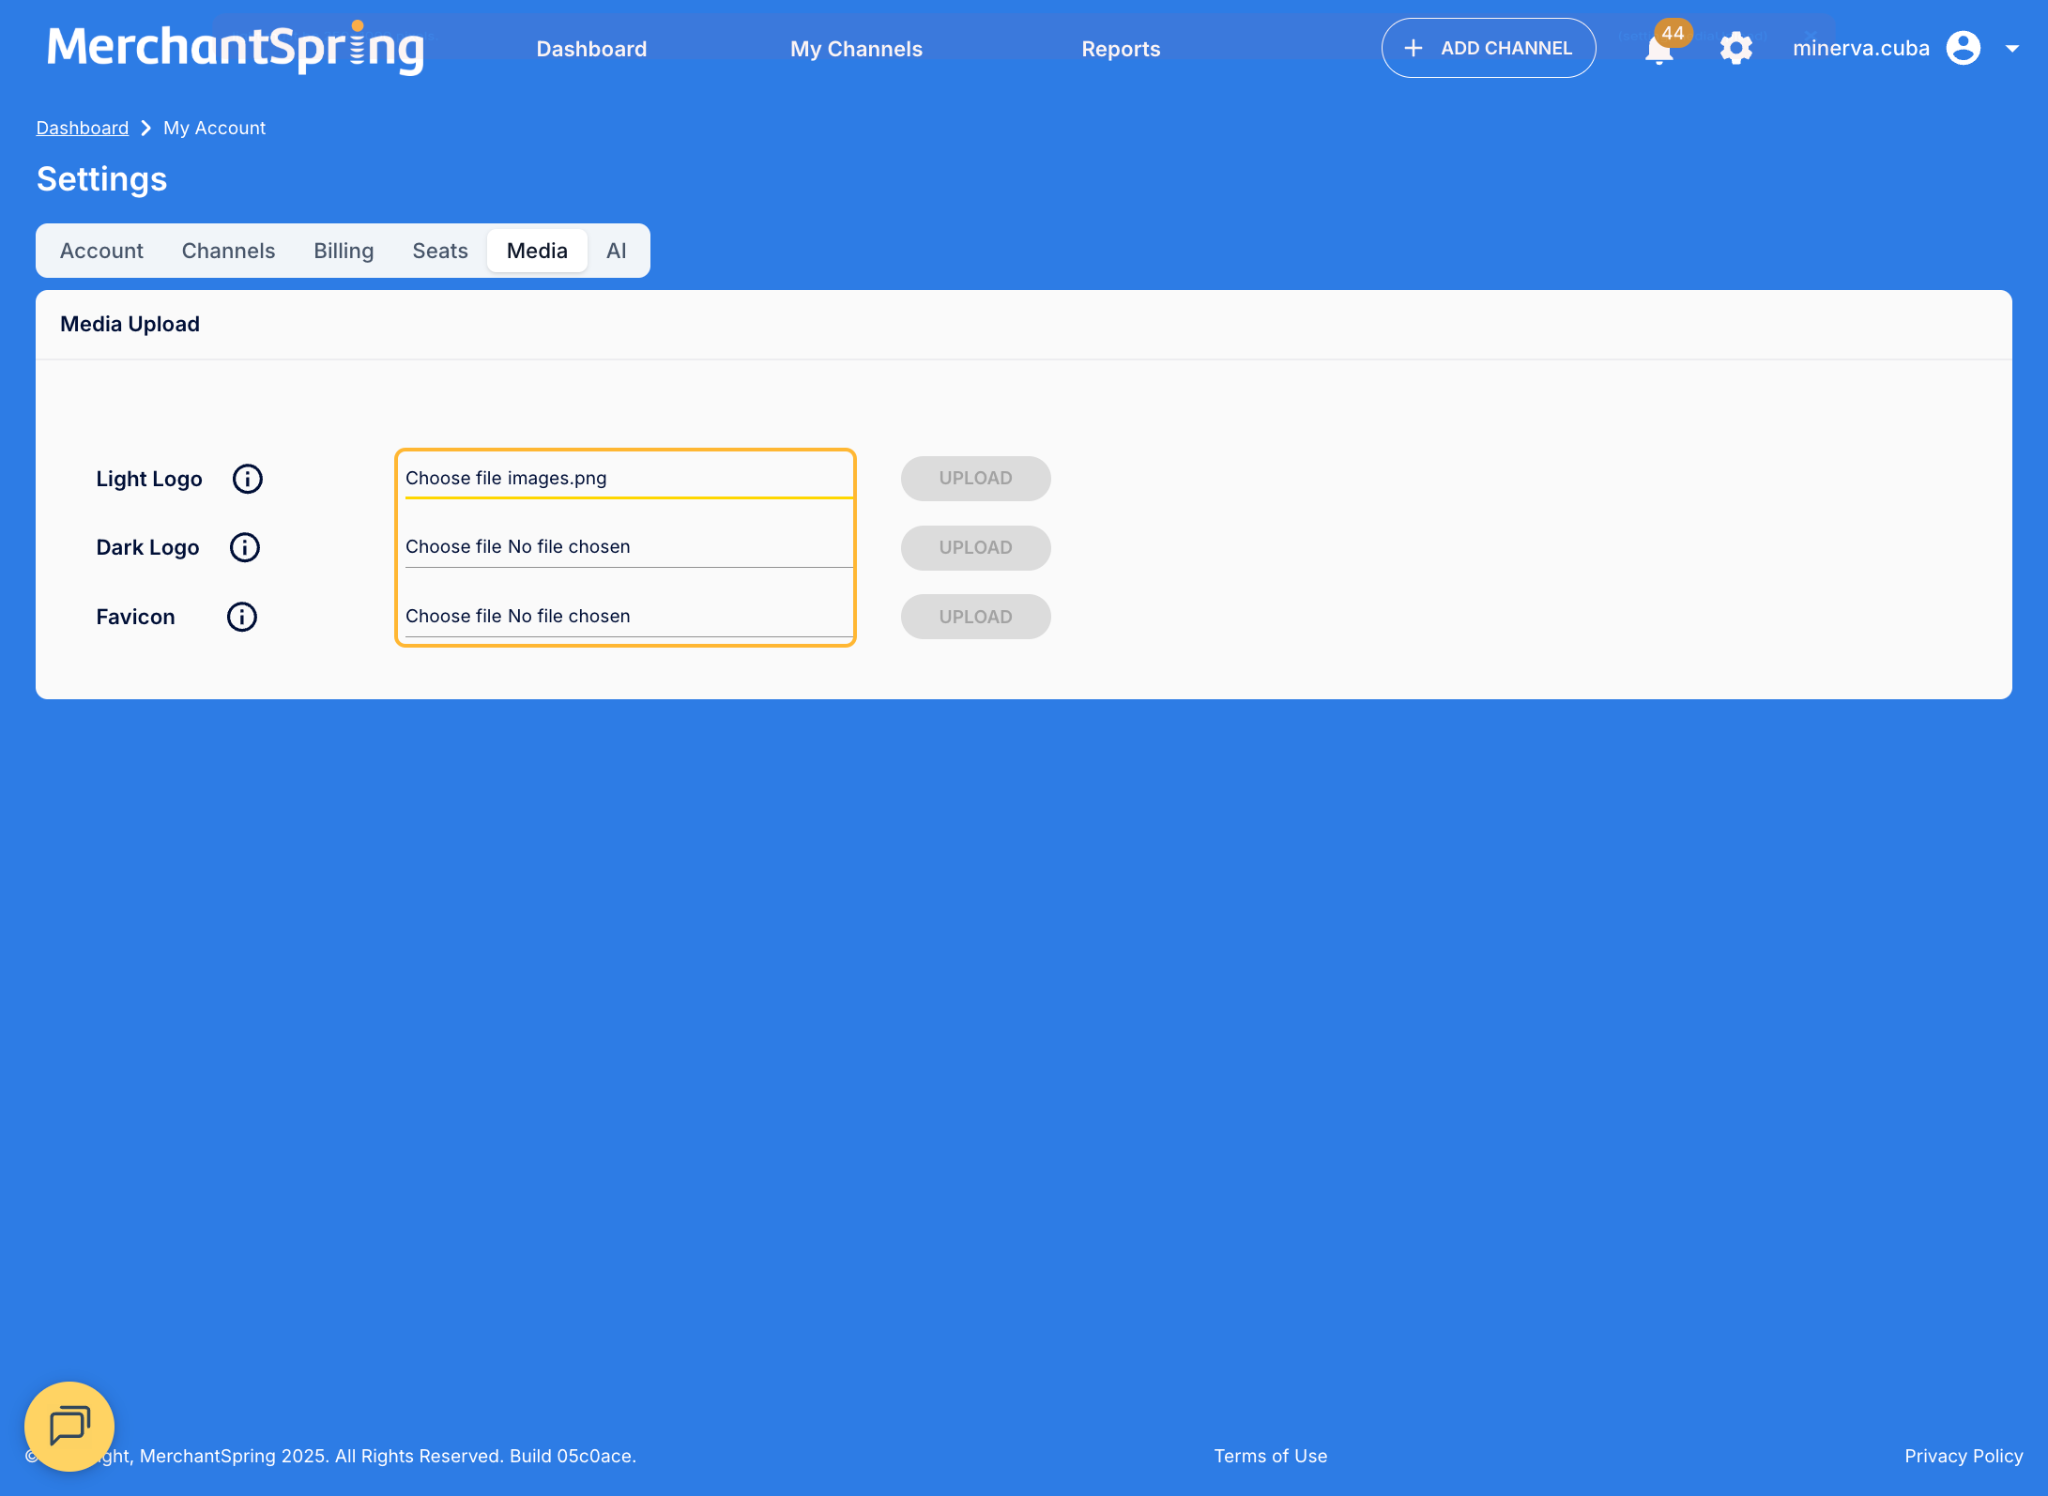Click the notifications bell icon
Image resolution: width=2048 pixels, height=1496 pixels.
(1658, 50)
